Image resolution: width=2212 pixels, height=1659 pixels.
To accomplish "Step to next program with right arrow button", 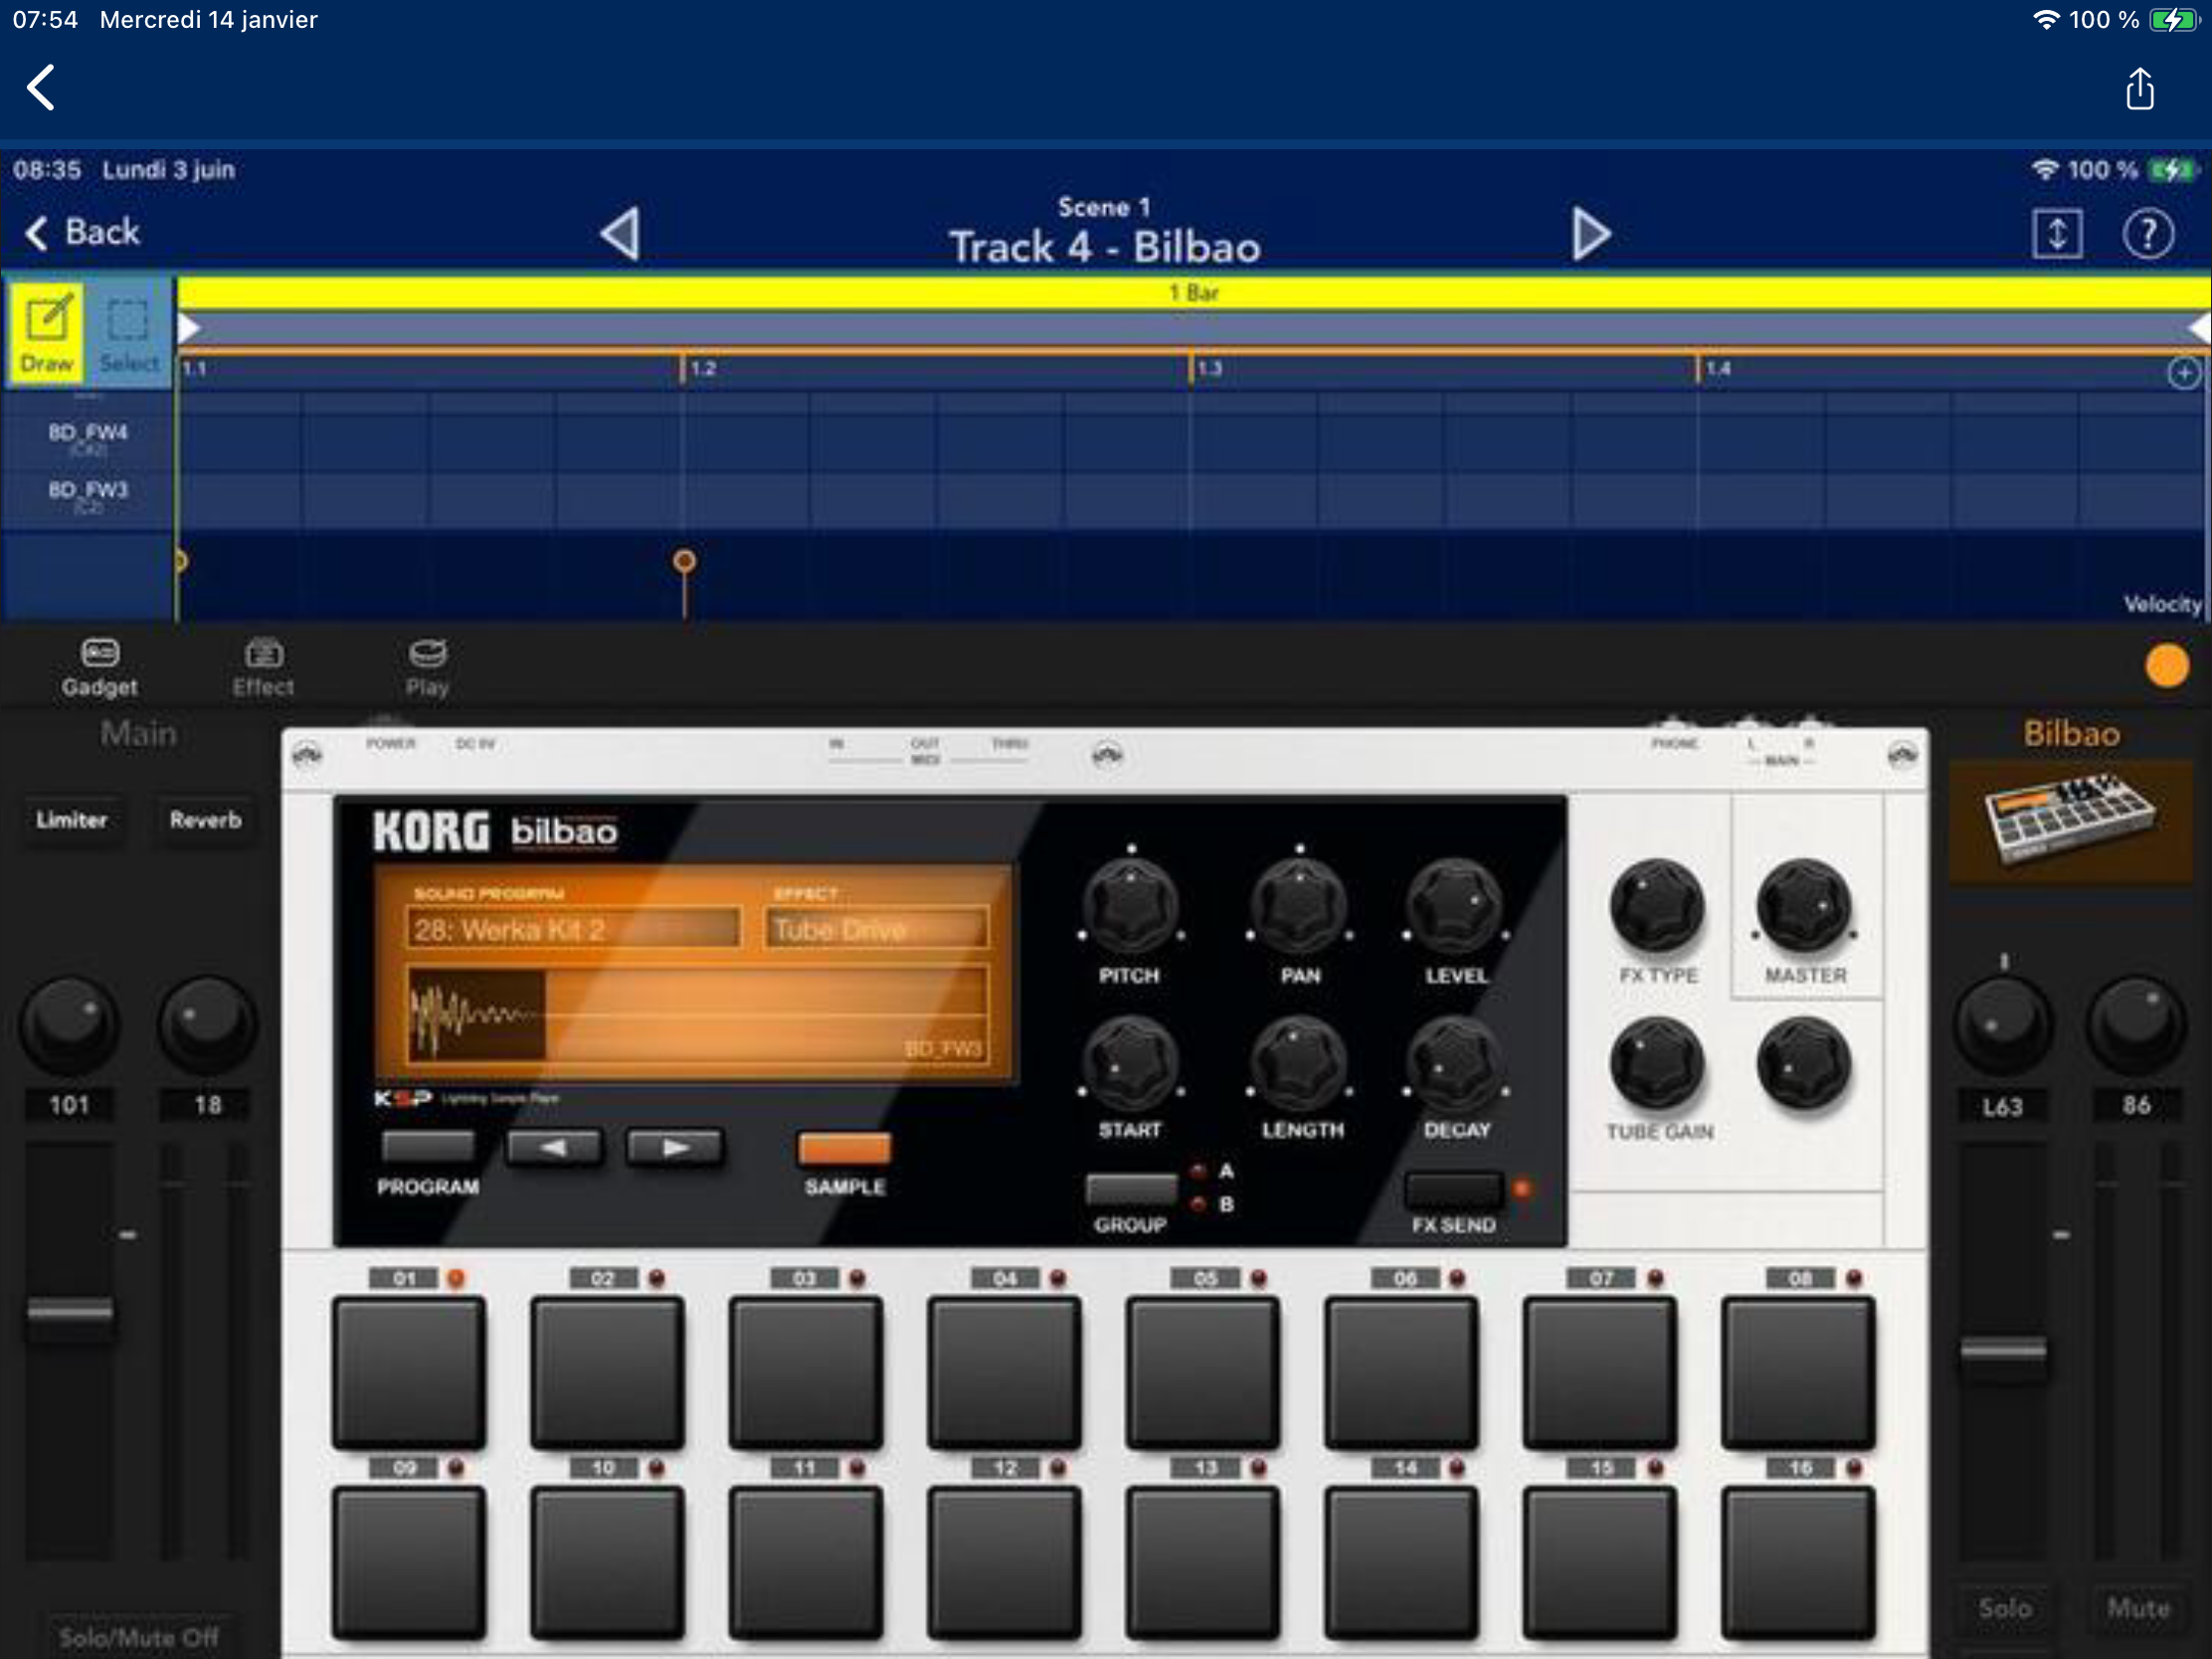I will pyautogui.click(x=674, y=1147).
